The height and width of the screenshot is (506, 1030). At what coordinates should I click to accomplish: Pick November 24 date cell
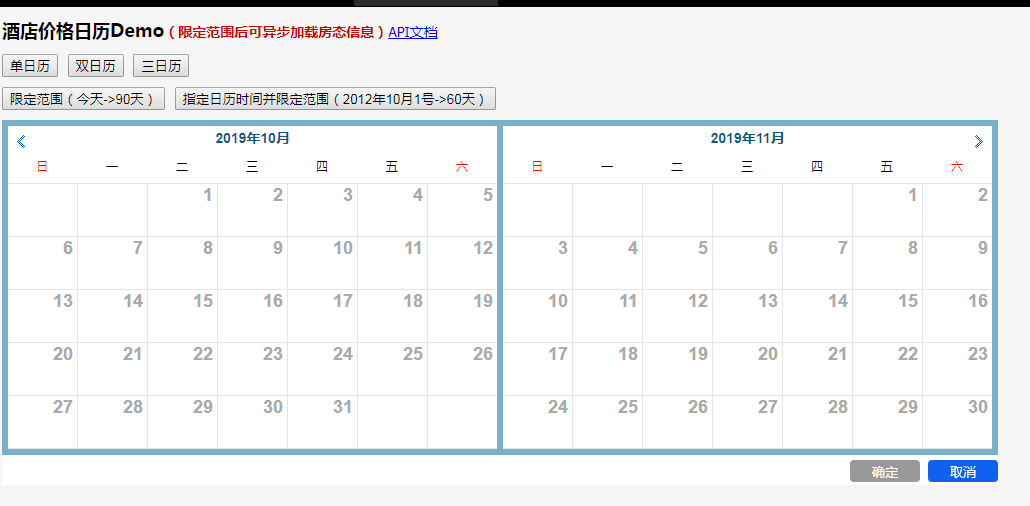coord(537,423)
